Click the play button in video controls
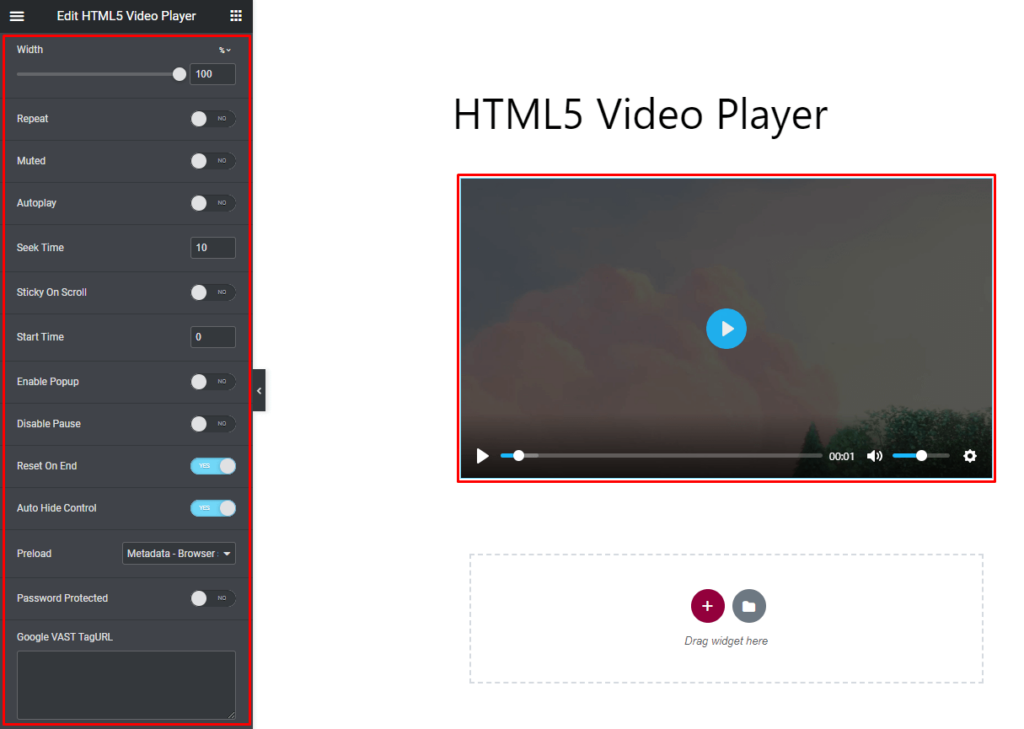Image resolution: width=1024 pixels, height=729 pixels. 483,455
